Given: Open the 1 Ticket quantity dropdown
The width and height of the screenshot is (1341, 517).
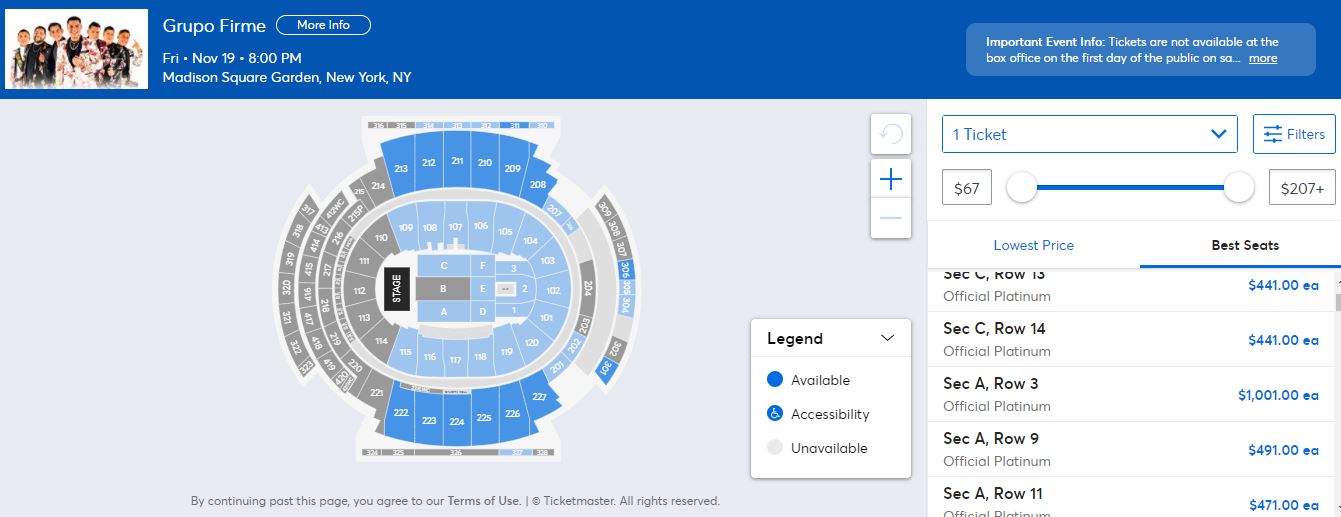Looking at the screenshot, I should [1090, 134].
